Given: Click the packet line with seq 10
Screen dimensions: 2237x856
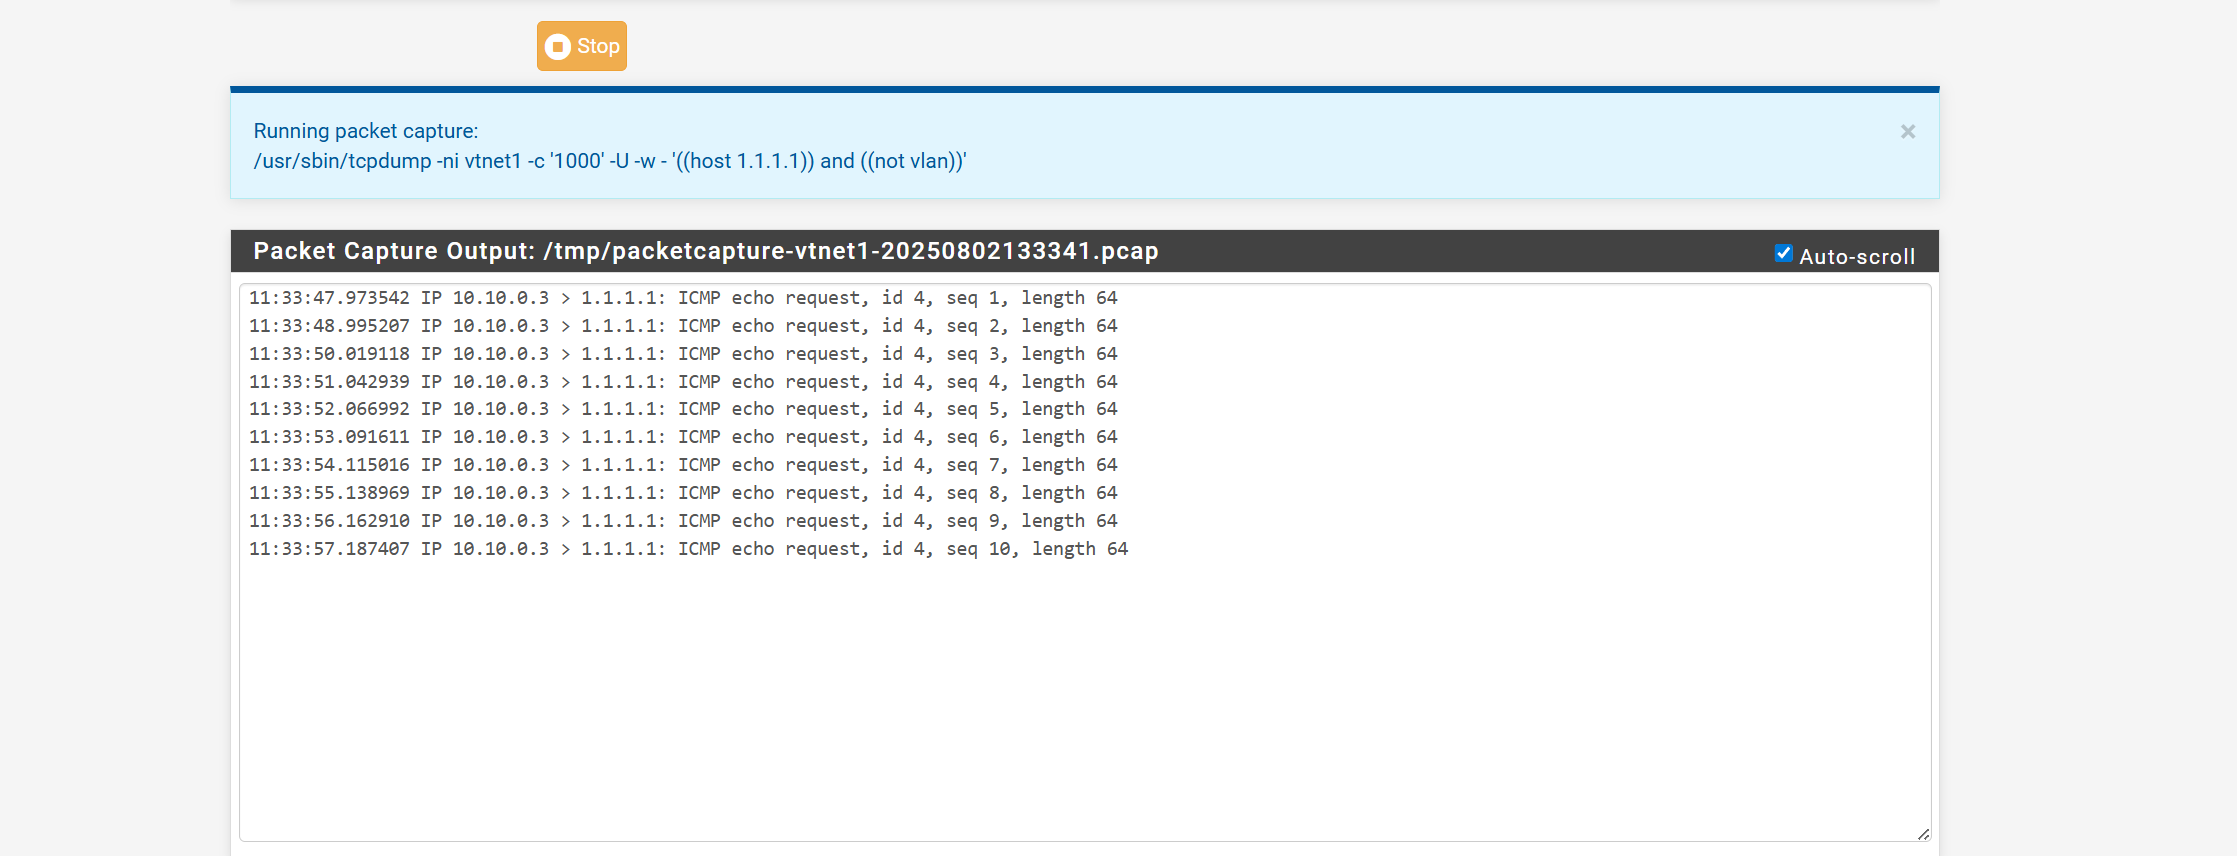Looking at the screenshot, I should tap(688, 549).
